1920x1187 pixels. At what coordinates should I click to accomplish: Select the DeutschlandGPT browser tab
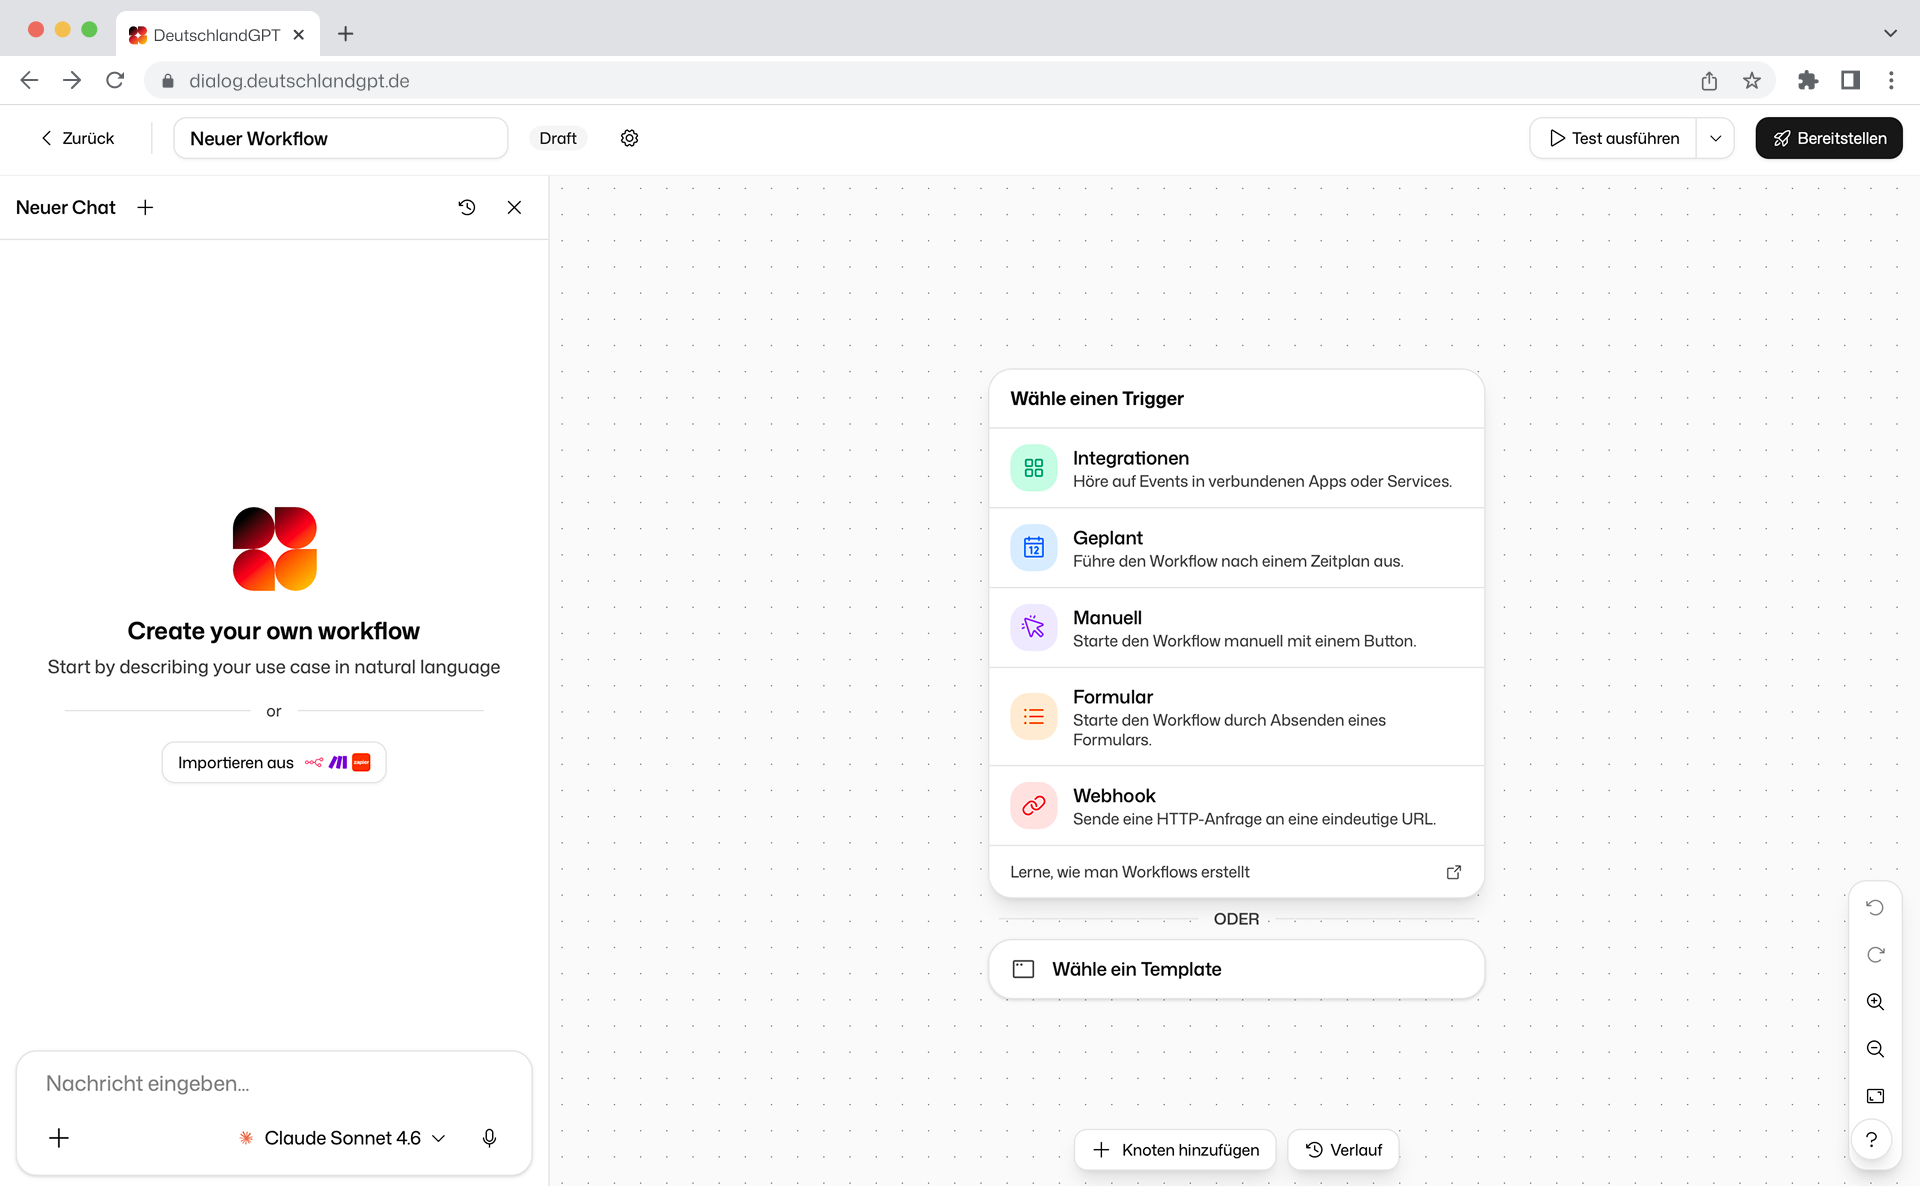click(218, 35)
